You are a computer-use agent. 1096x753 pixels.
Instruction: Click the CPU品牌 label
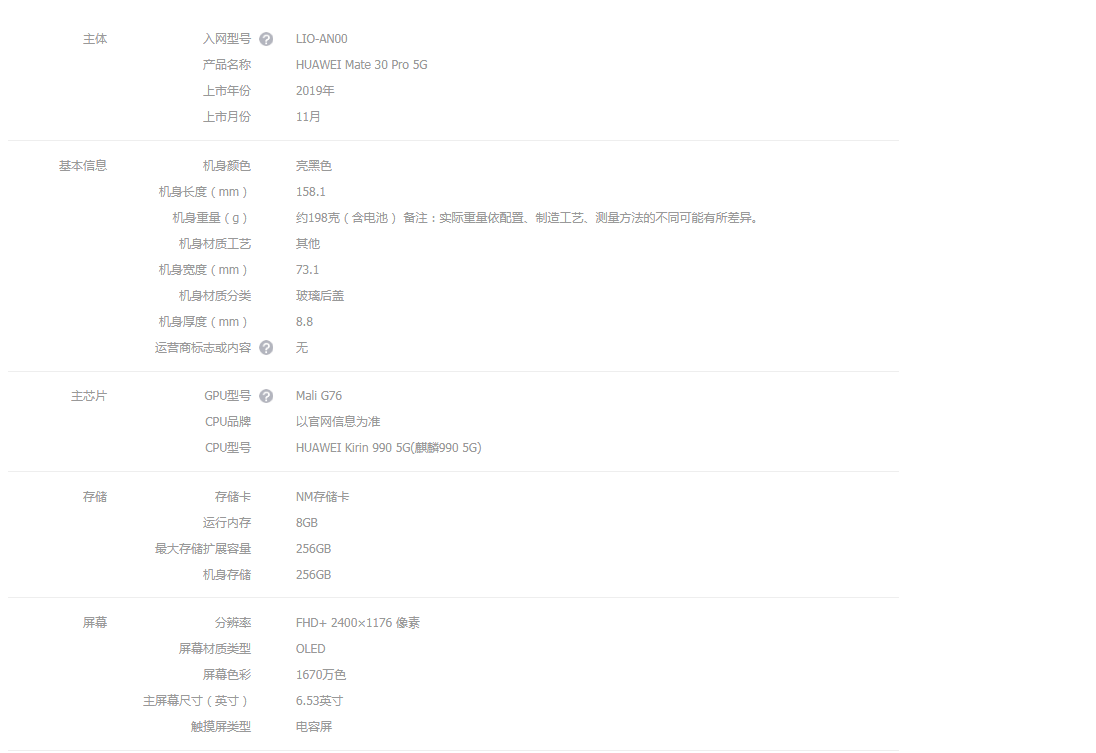coord(228,422)
